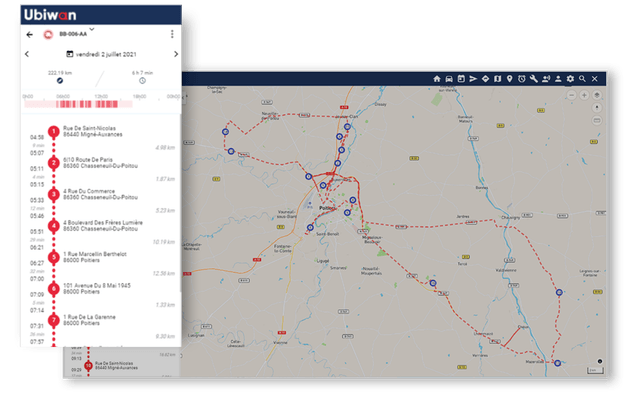
Task: Click the person with sound-waves icon
Action: coord(546,79)
